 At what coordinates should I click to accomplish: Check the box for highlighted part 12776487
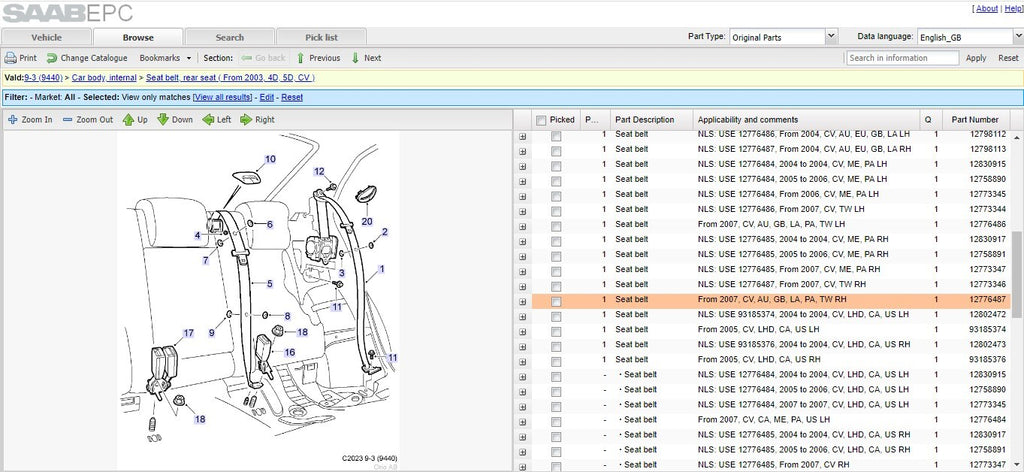pyautogui.click(x=556, y=302)
